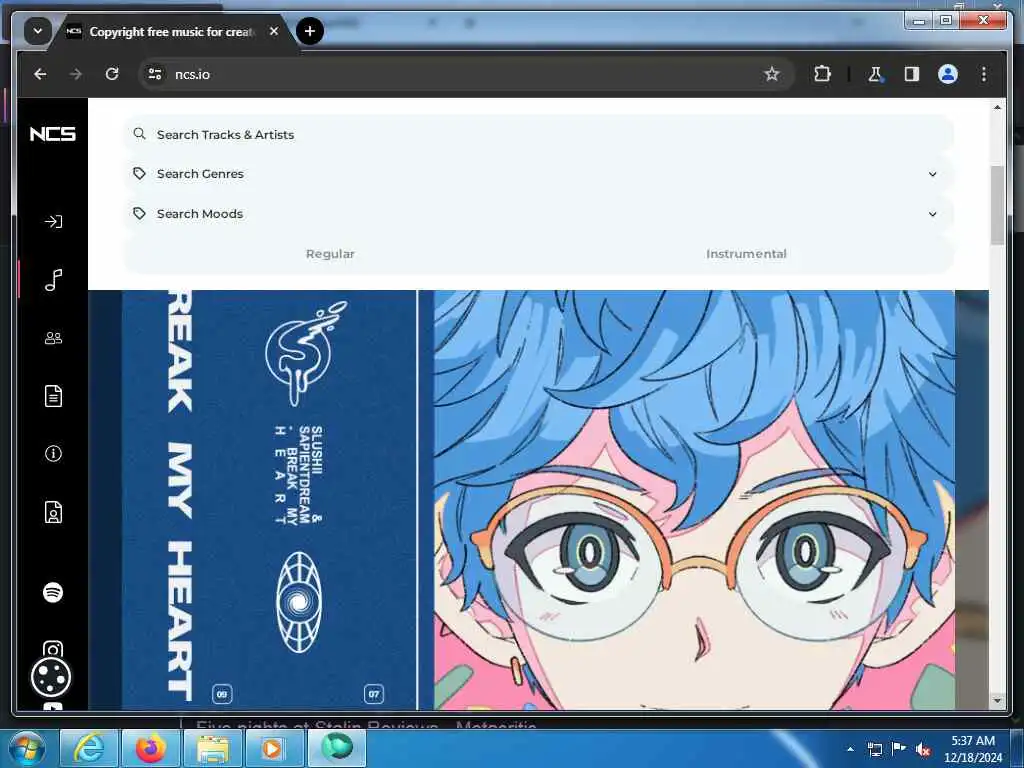Toggle the browser side panel icon
Viewport: 1024px width, 768px height.
(x=912, y=74)
